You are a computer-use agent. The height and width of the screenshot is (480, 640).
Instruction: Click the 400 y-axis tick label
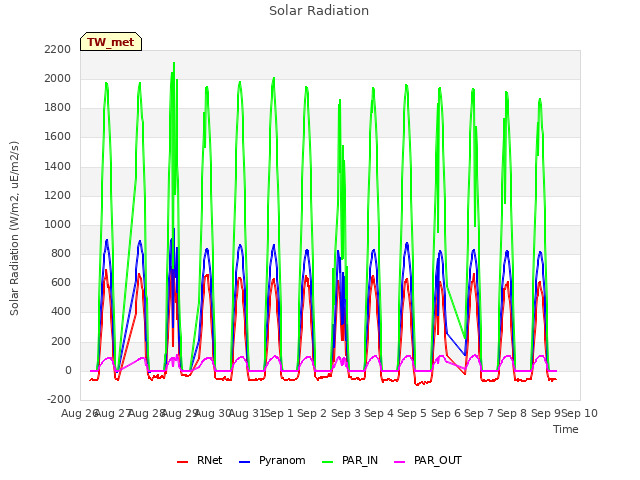[61, 312]
